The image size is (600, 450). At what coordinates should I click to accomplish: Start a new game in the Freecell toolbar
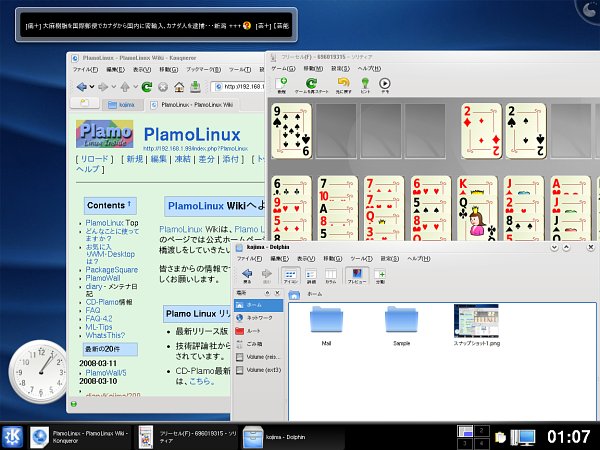coord(282,85)
